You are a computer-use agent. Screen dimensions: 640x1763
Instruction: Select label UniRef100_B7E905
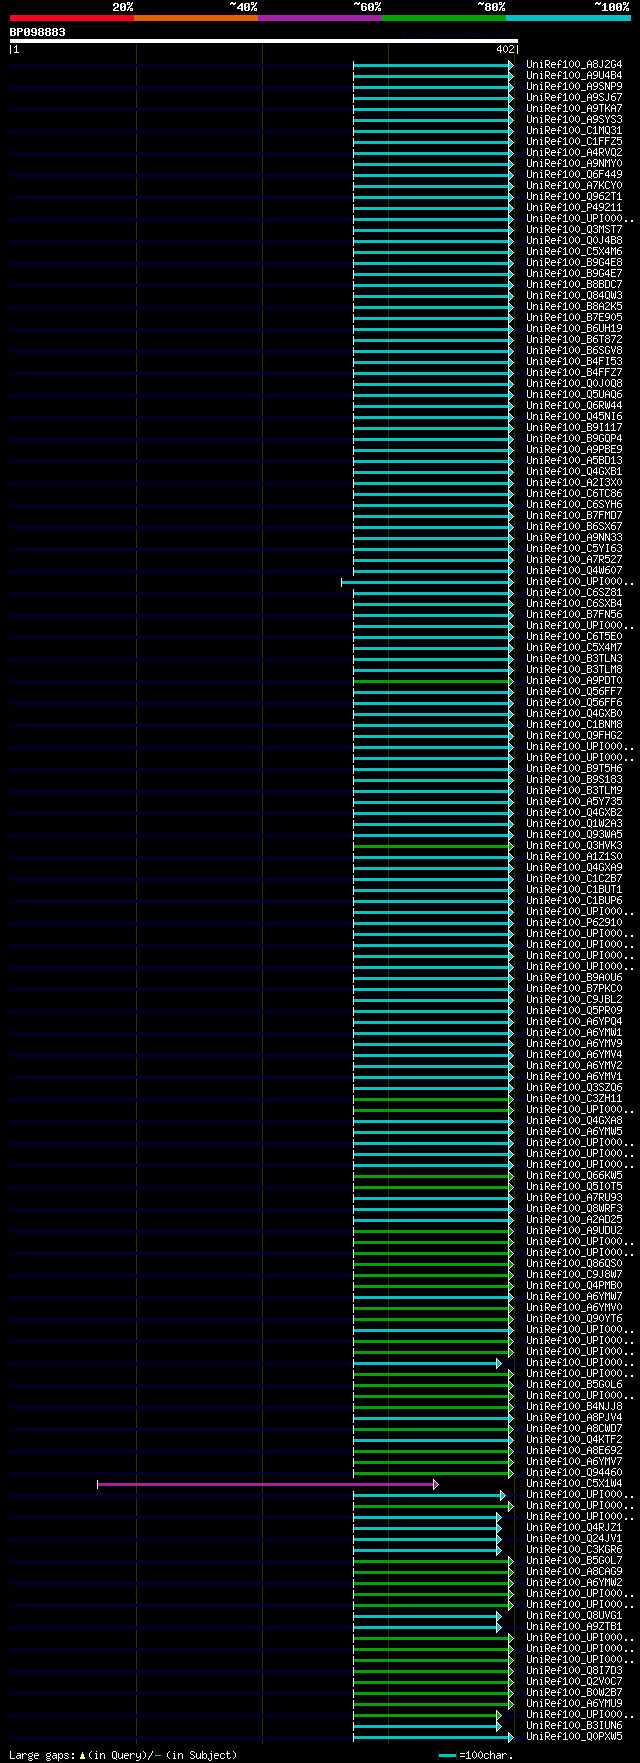(574, 318)
